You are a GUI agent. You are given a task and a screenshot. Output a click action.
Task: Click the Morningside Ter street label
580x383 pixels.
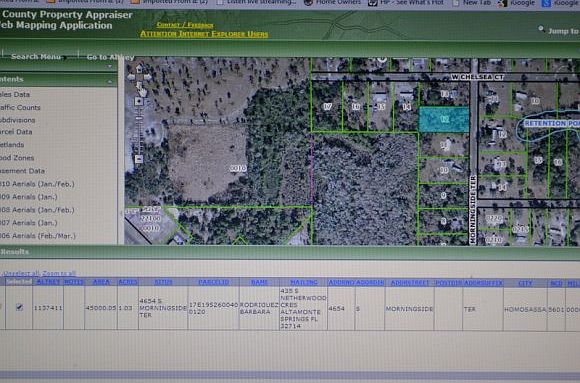click(473, 210)
